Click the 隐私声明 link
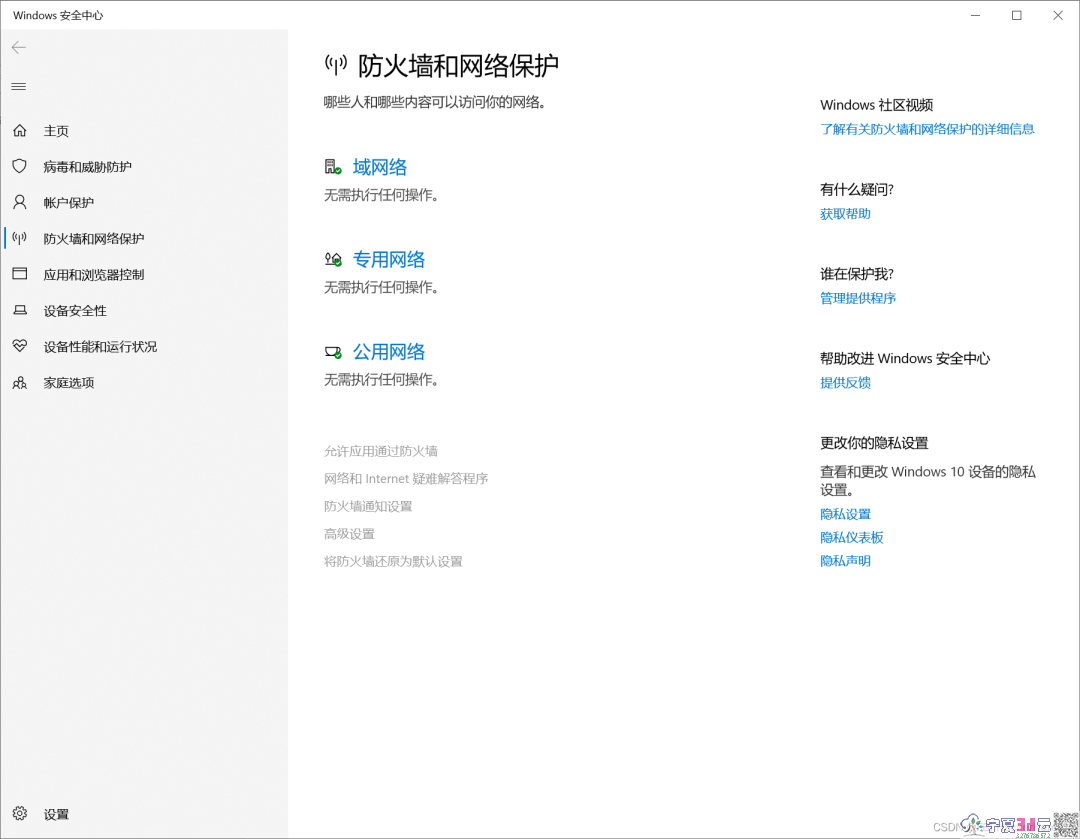Image resolution: width=1080 pixels, height=839 pixels. pos(845,561)
